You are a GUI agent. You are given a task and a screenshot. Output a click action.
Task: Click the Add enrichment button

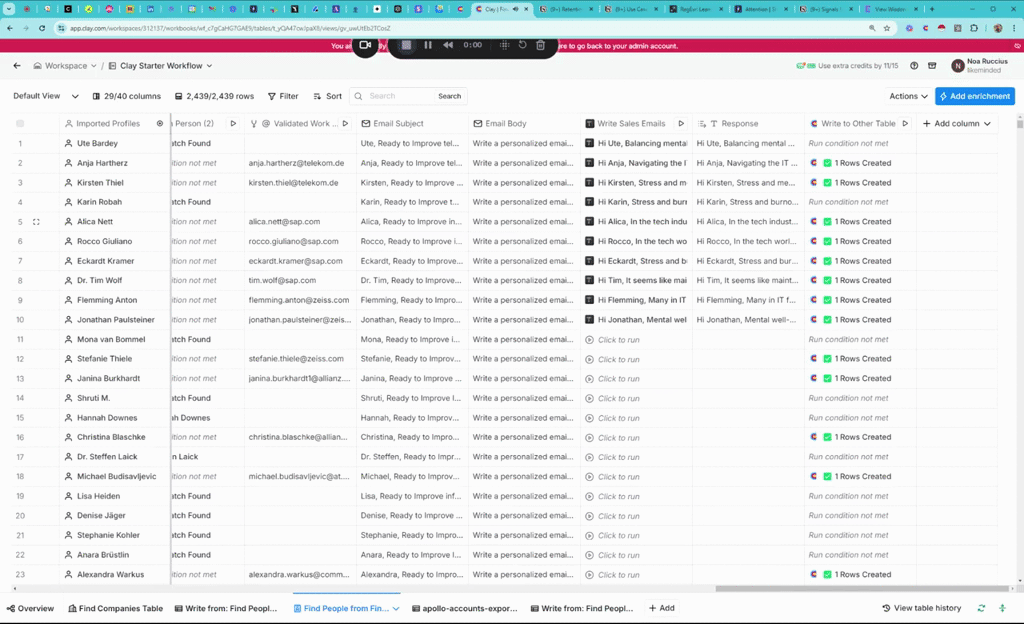[975, 96]
